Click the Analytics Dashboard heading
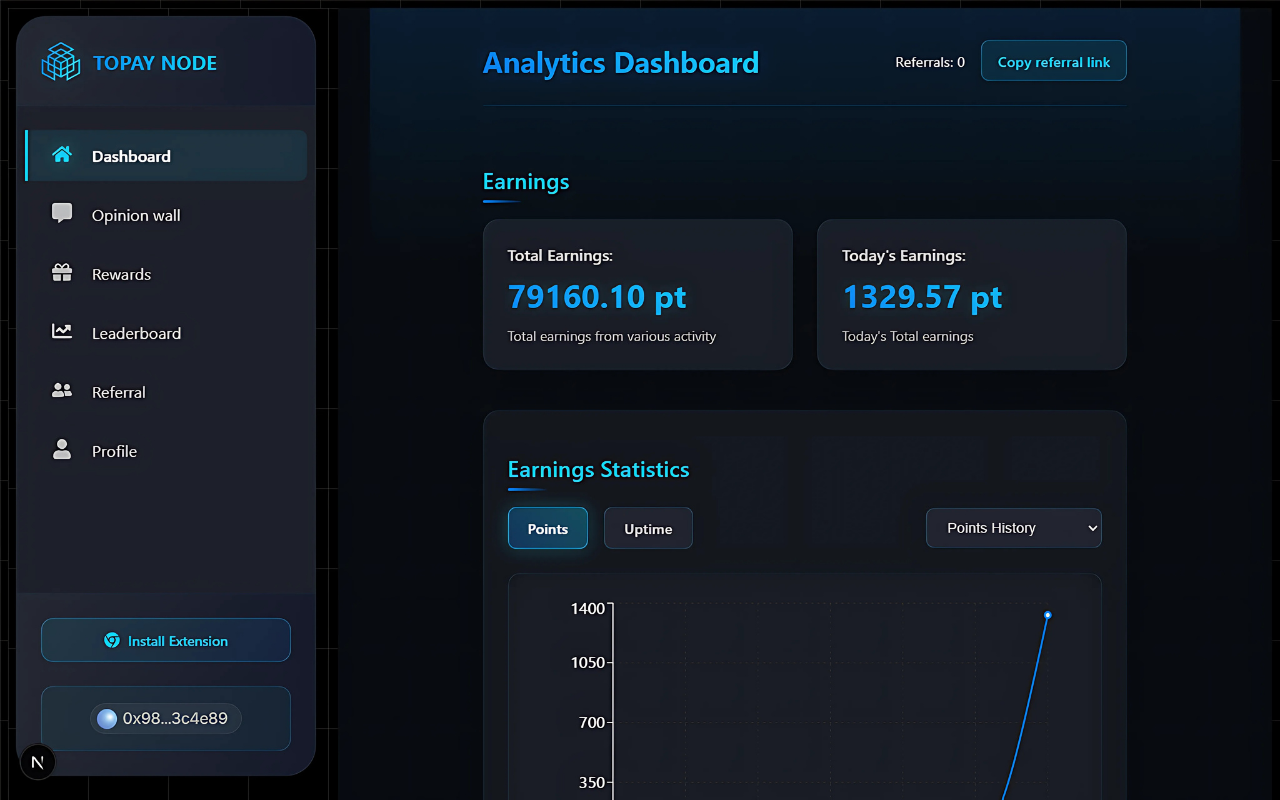The height and width of the screenshot is (800, 1280). (x=621, y=63)
